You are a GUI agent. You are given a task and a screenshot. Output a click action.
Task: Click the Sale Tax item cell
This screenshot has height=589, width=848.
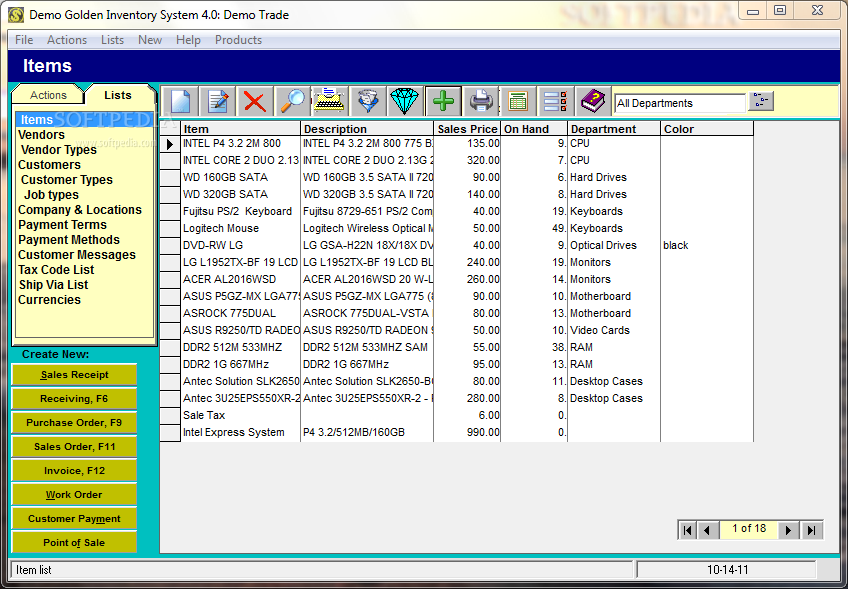240,415
